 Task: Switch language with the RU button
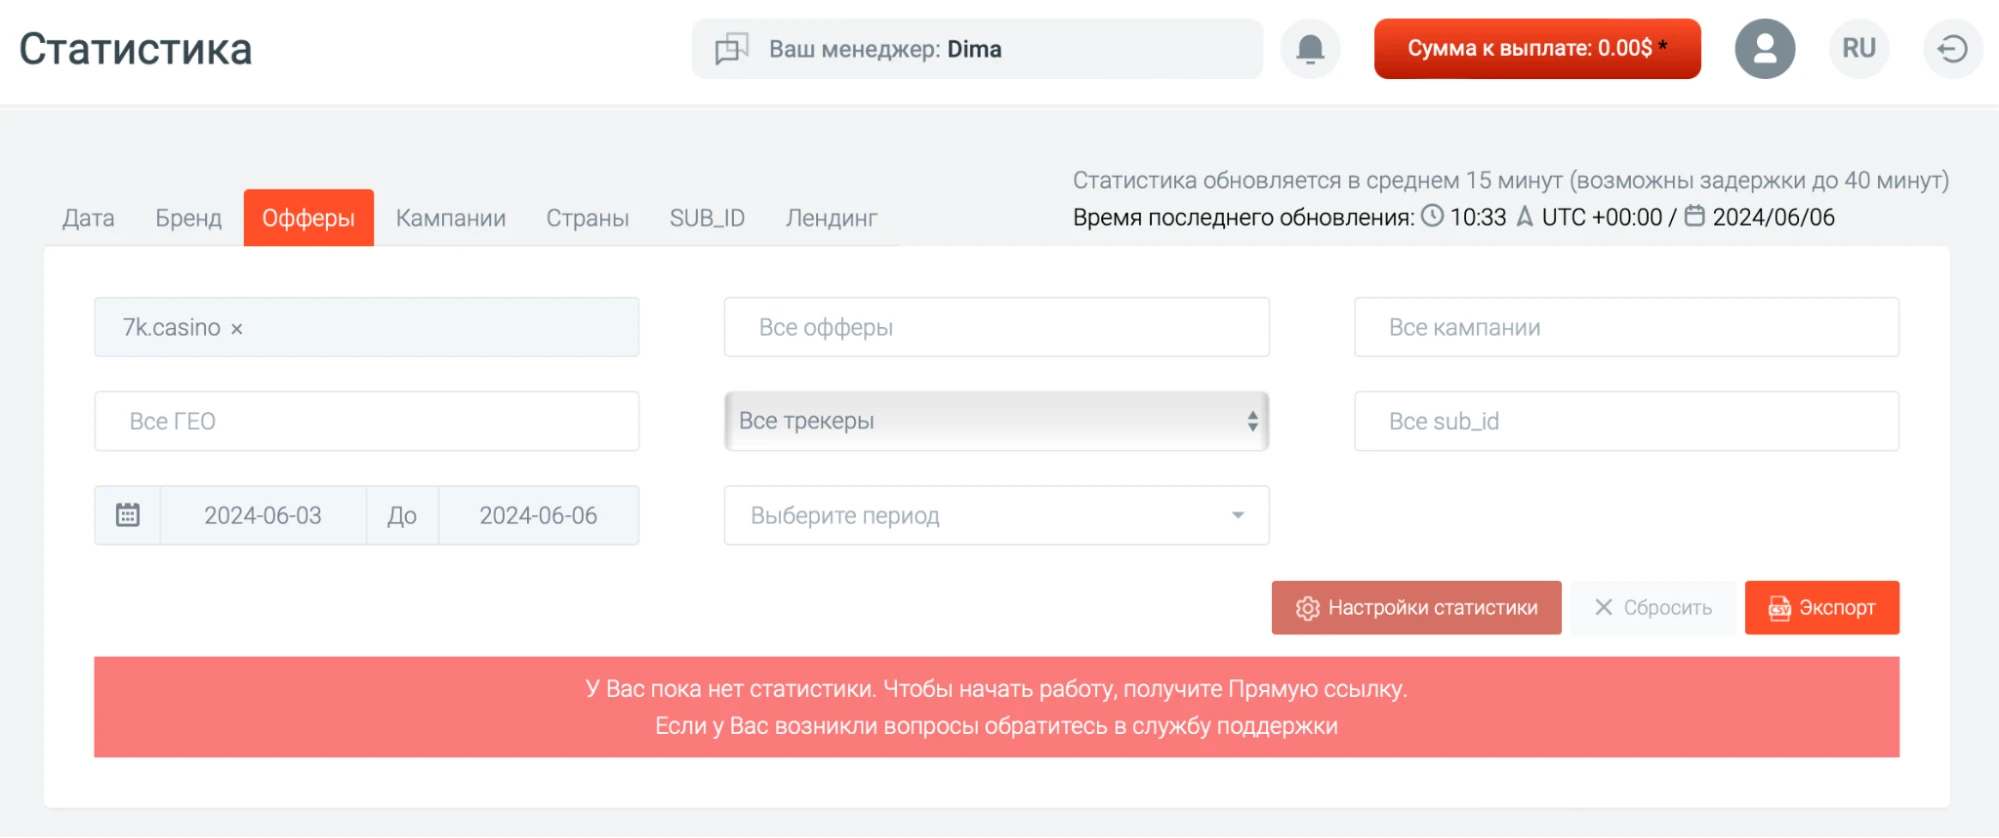point(1859,49)
